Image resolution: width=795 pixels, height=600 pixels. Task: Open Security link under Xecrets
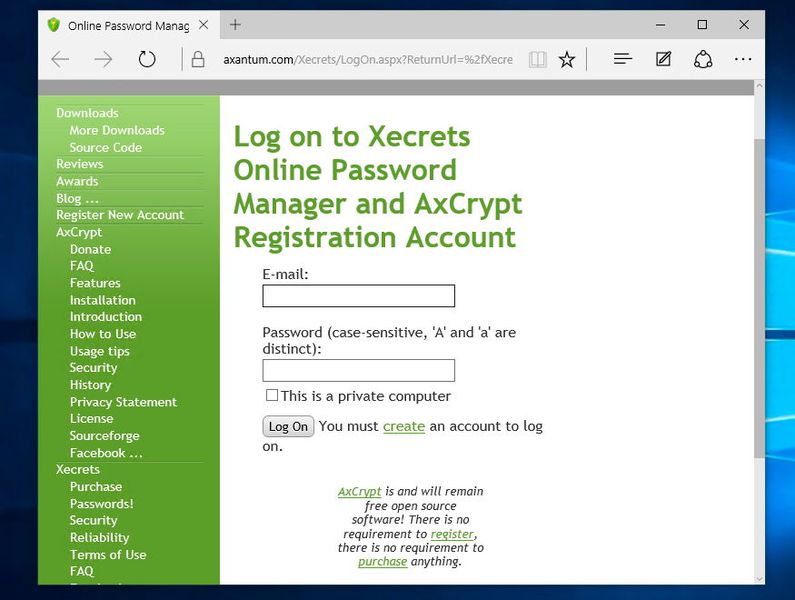coord(93,520)
